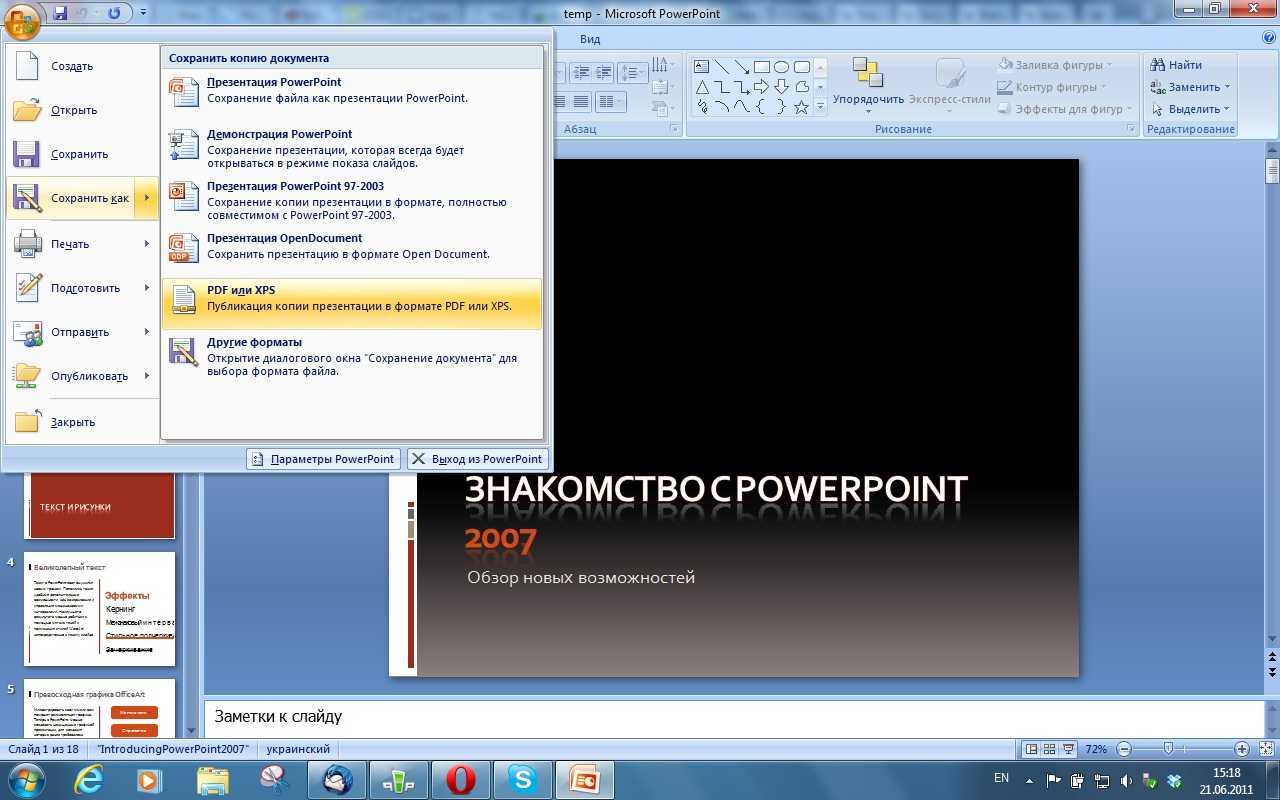Adjust the zoom slider handle
The width and height of the screenshot is (1280, 800).
(1168, 749)
